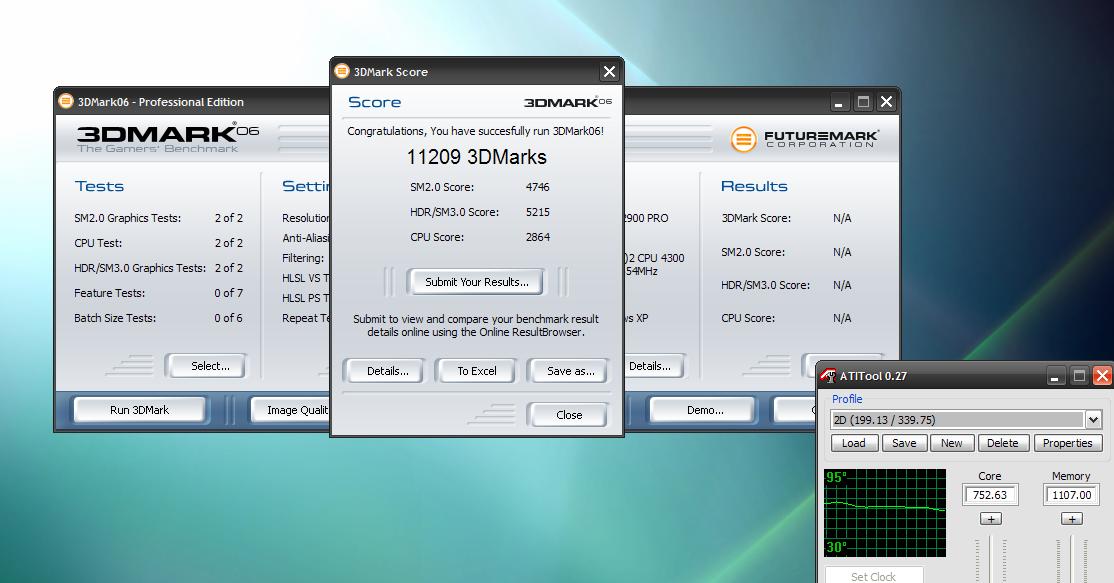This screenshot has height=583, width=1114.
Task: Click Run 3DMark in main window
Action: [139, 410]
